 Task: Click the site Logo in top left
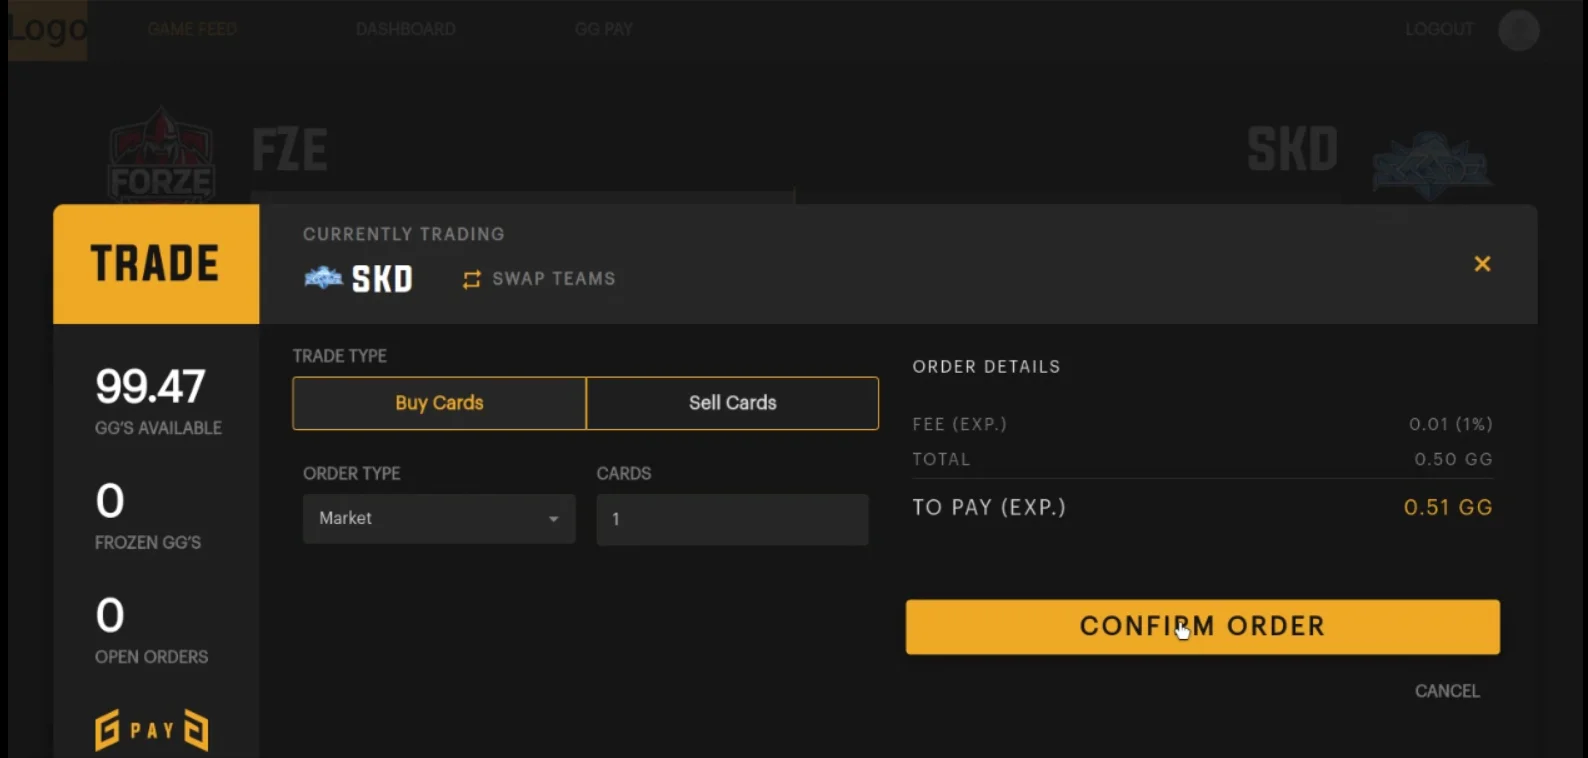[x=47, y=30]
